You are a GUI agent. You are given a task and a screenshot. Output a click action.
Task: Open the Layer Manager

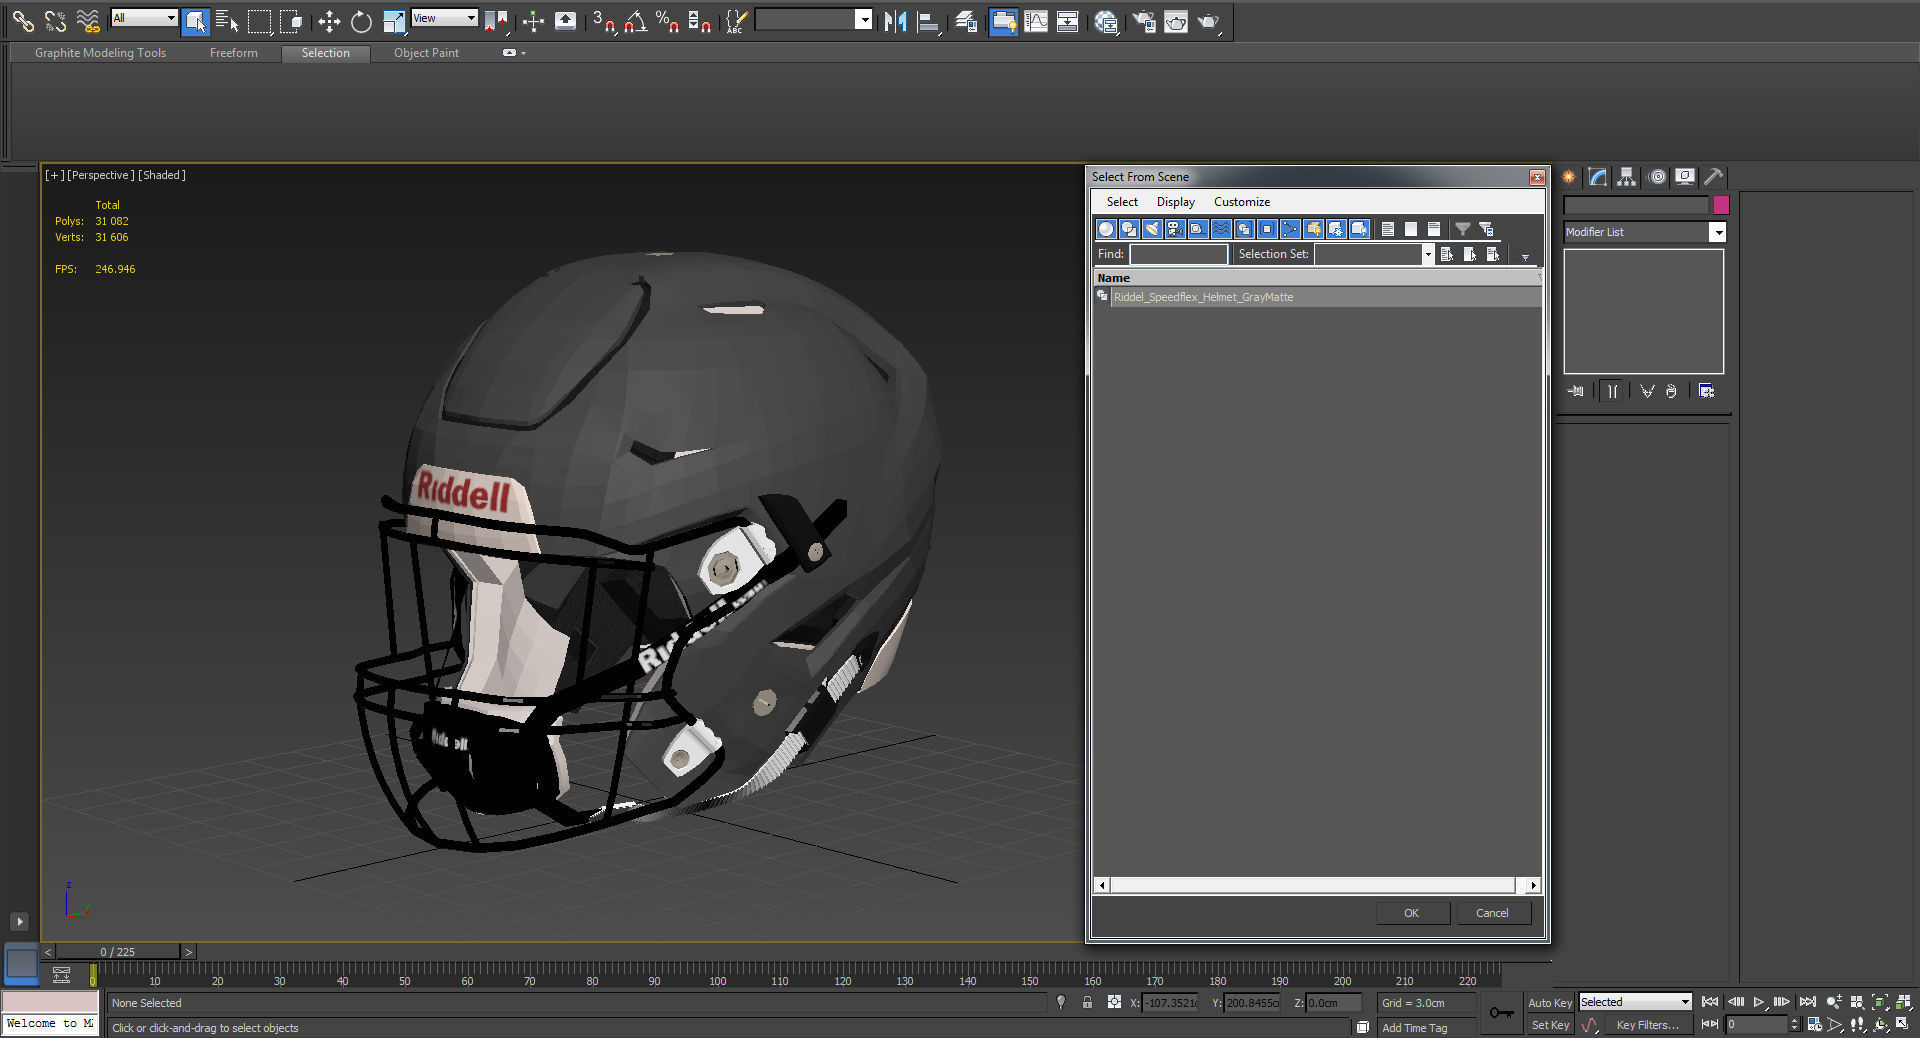pos(966,21)
